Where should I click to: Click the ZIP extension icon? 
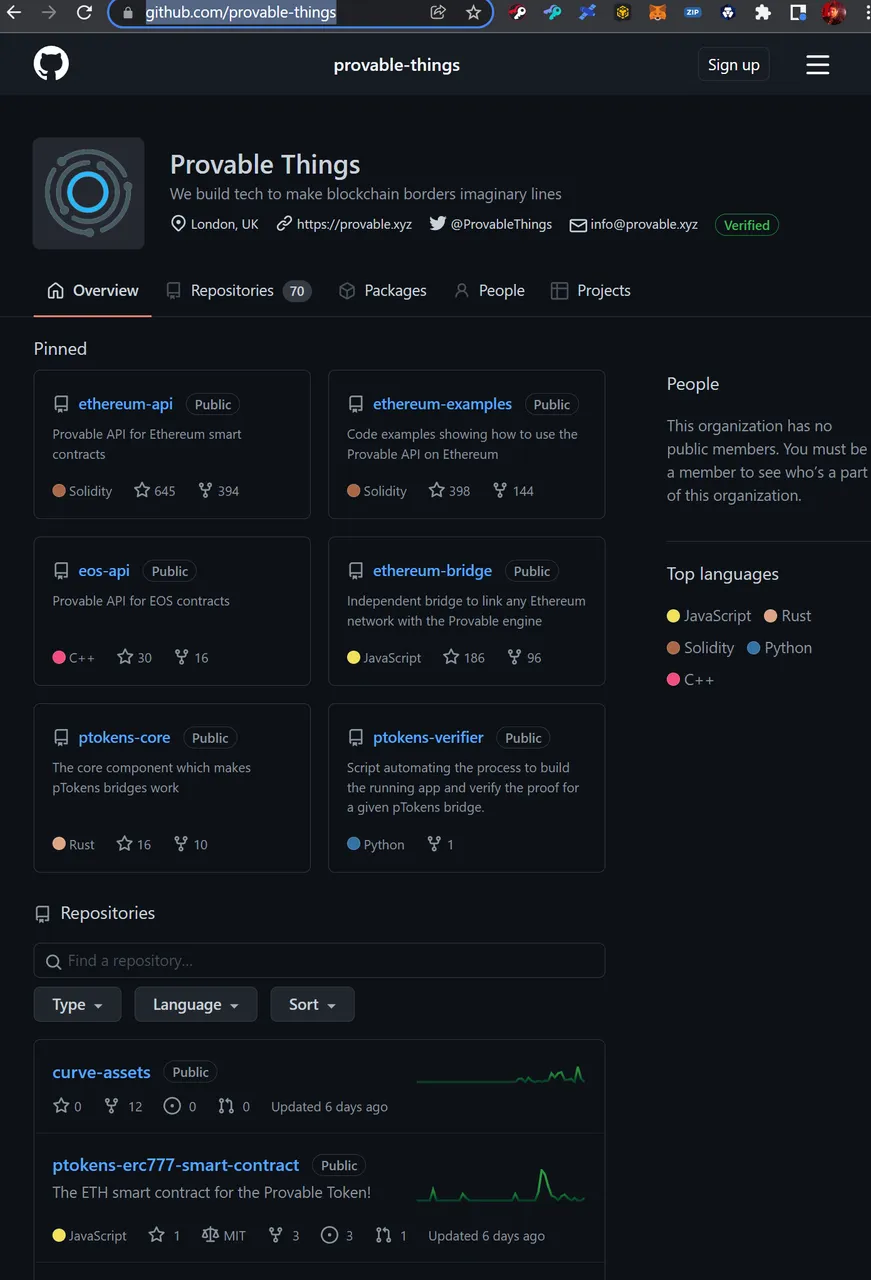pyautogui.click(x=692, y=13)
